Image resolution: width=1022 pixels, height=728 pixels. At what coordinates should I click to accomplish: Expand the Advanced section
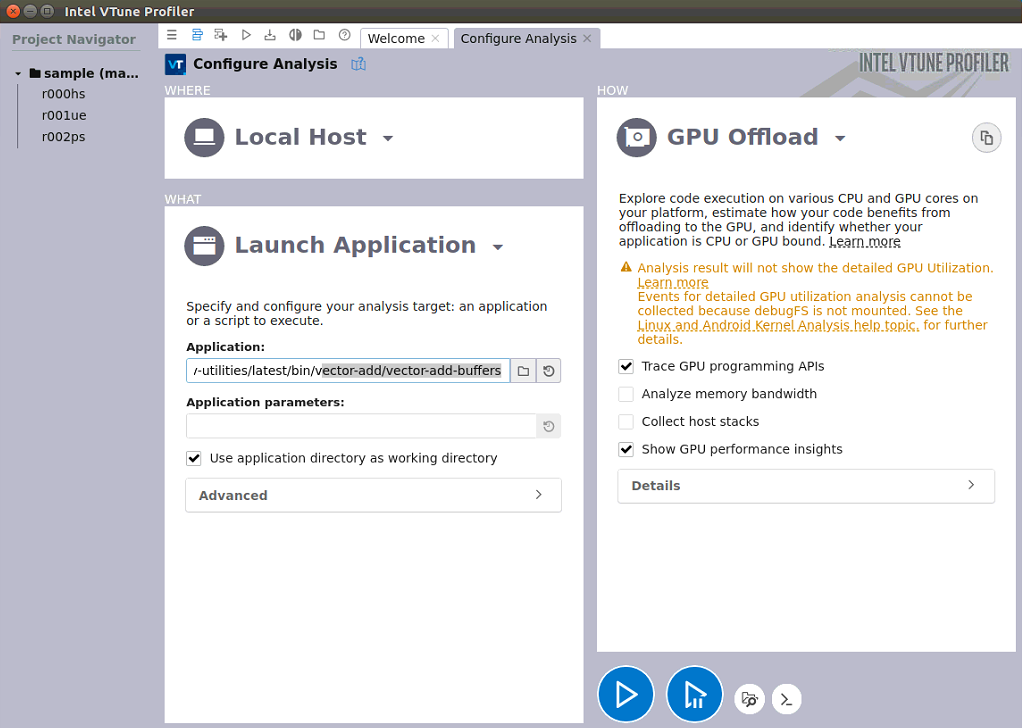tap(373, 495)
